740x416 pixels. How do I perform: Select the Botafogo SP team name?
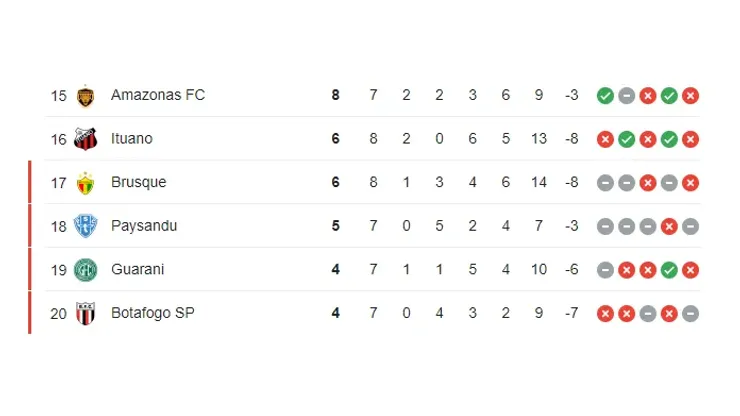click(x=152, y=313)
